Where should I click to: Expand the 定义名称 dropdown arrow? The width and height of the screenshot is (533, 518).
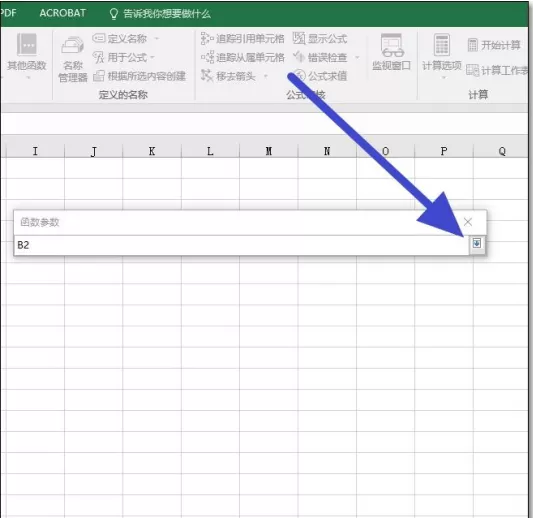(x=157, y=38)
